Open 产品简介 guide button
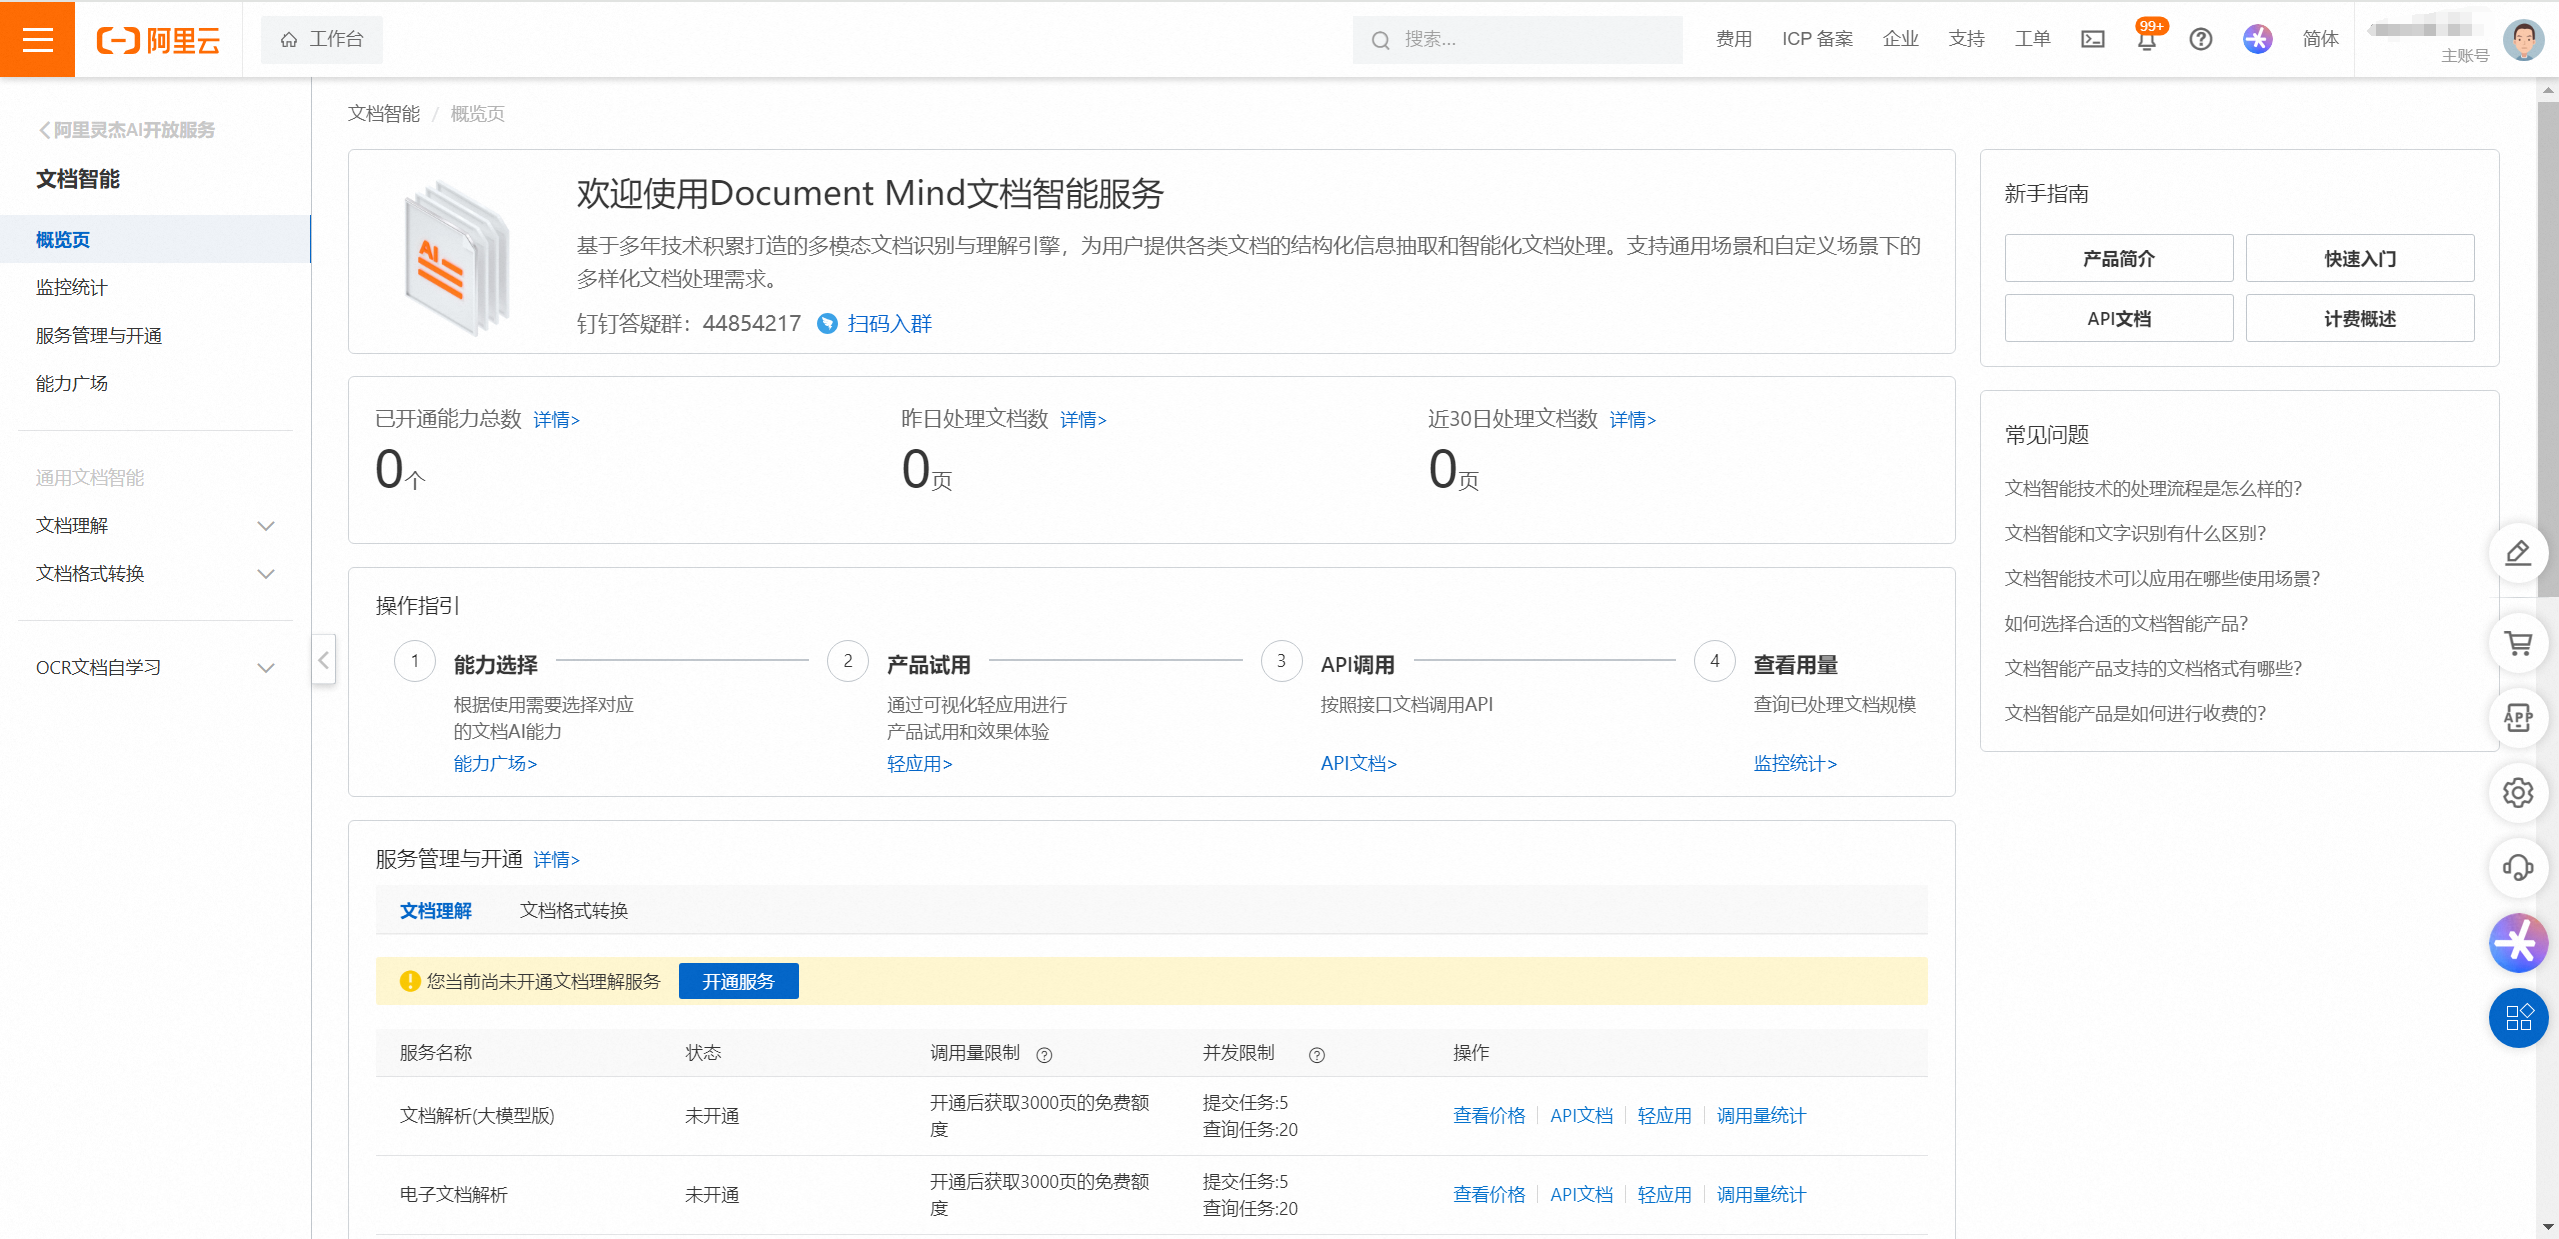This screenshot has height=1239, width=2559. (2118, 258)
